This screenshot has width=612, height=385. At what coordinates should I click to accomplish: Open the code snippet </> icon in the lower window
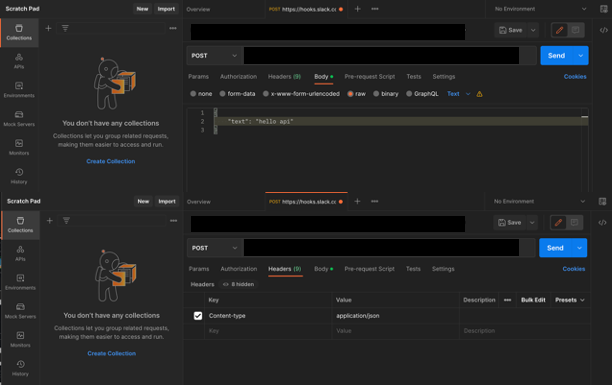click(x=602, y=223)
